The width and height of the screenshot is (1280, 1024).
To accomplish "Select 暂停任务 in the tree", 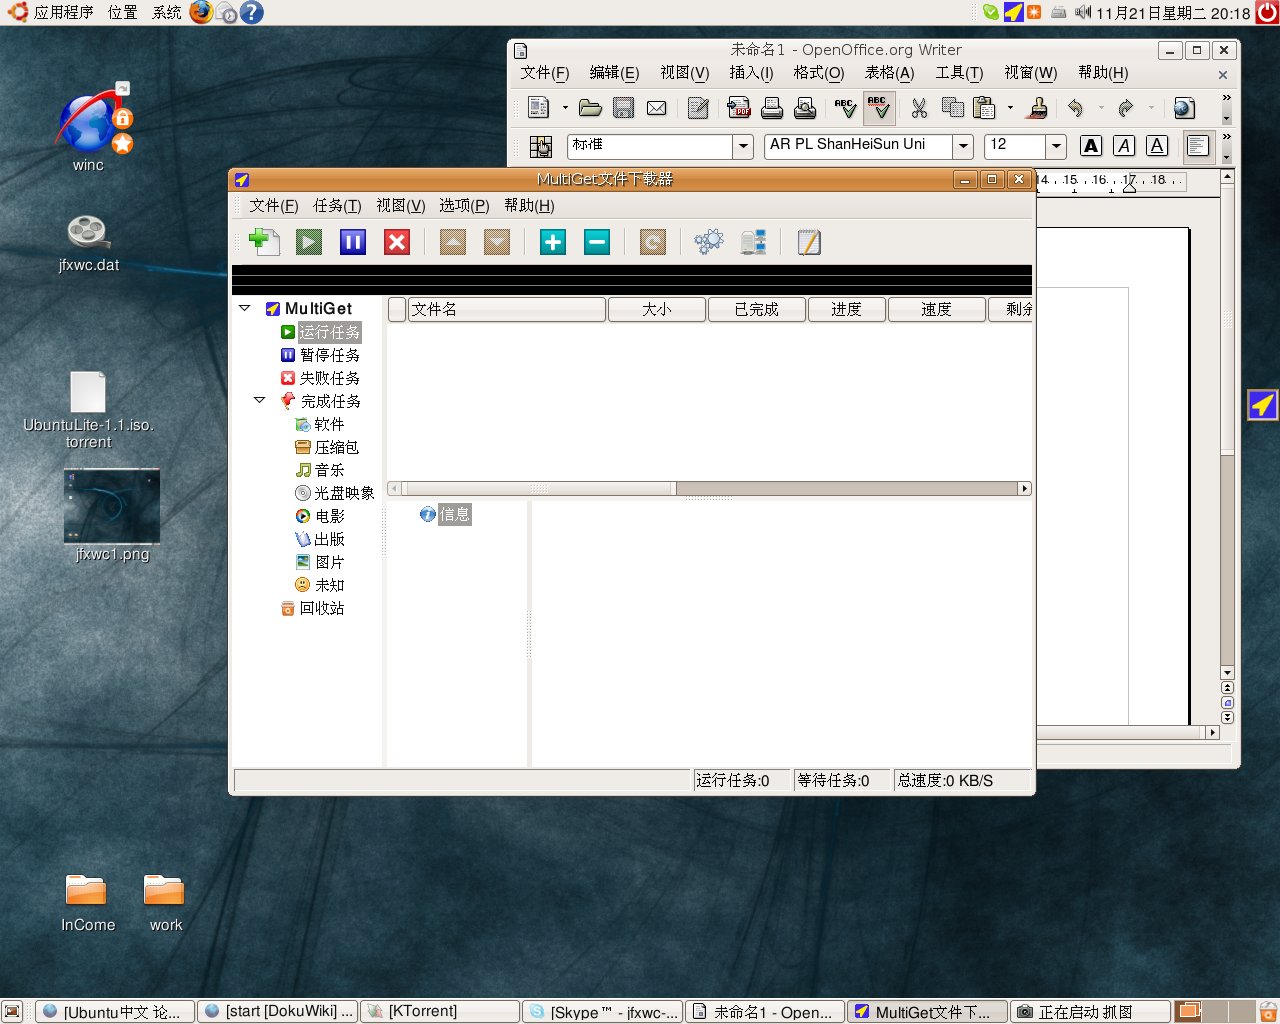I will [x=321, y=355].
